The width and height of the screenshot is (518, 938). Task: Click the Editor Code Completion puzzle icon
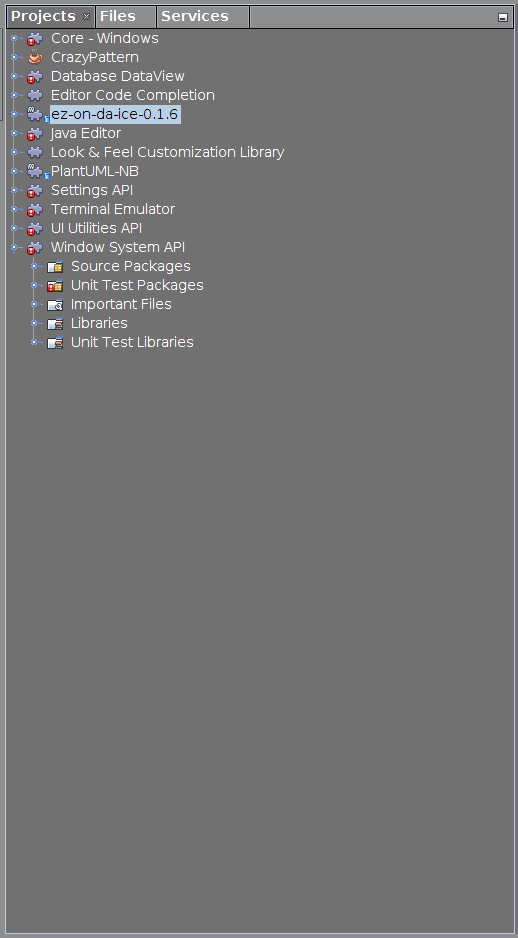click(x=35, y=95)
